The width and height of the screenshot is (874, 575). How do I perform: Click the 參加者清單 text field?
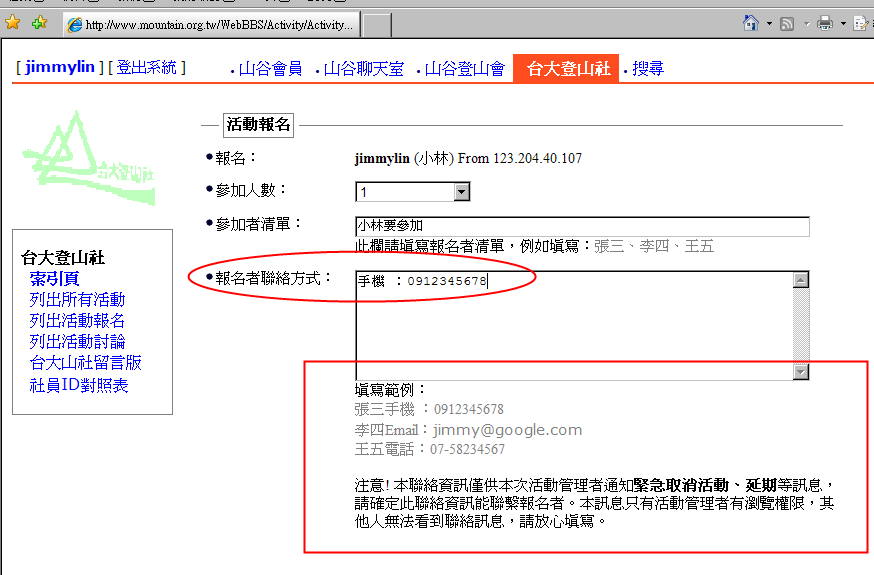[582, 226]
